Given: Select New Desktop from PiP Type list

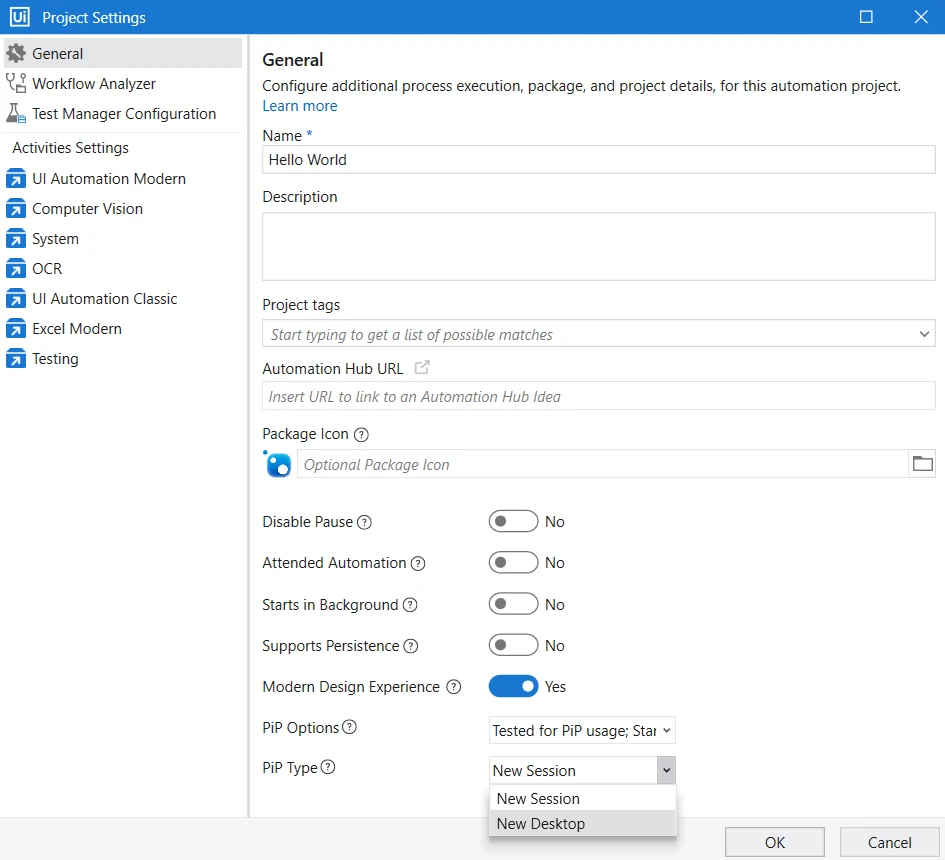Looking at the screenshot, I should pos(583,823).
